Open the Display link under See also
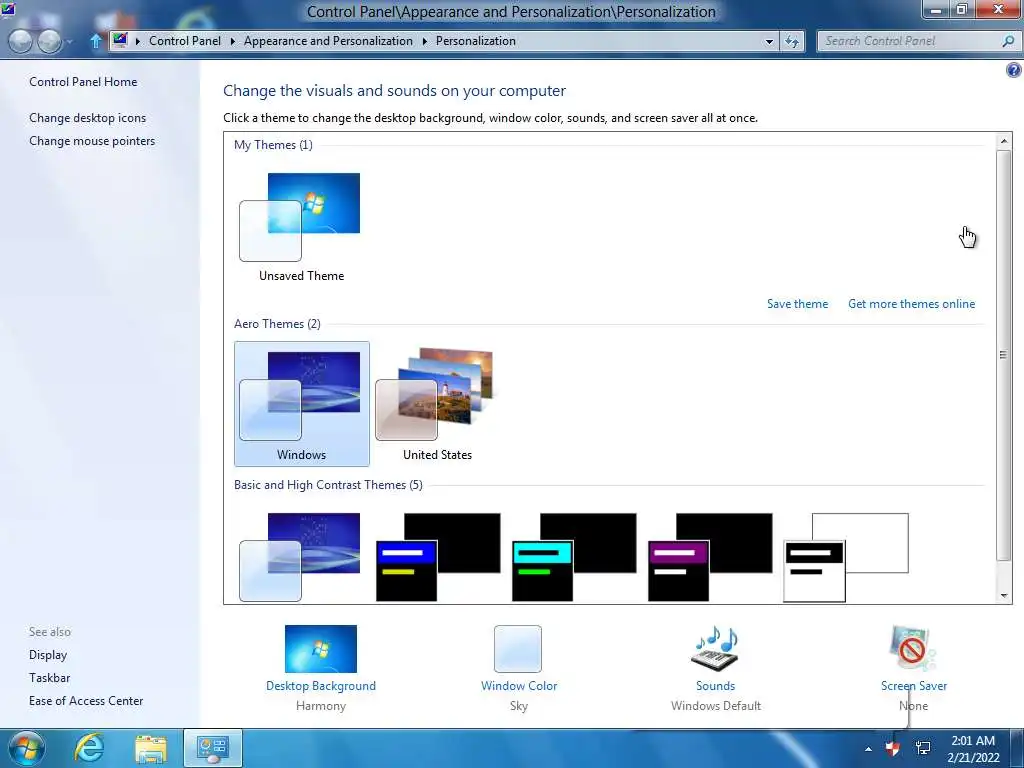Screen dimensions: 1024x768 tap(48, 654)
